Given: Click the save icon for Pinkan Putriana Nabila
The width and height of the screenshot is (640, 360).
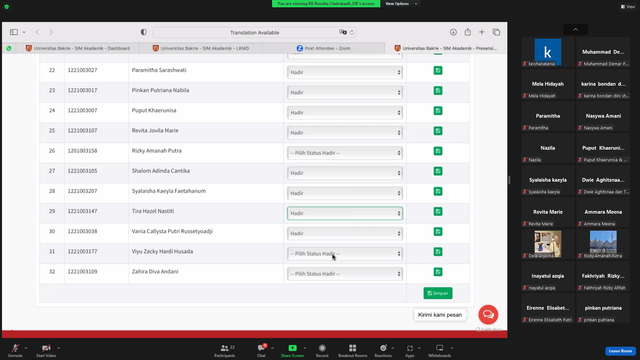Looking at the screenshot, I should pyautogui.click(x=438, y=91).
